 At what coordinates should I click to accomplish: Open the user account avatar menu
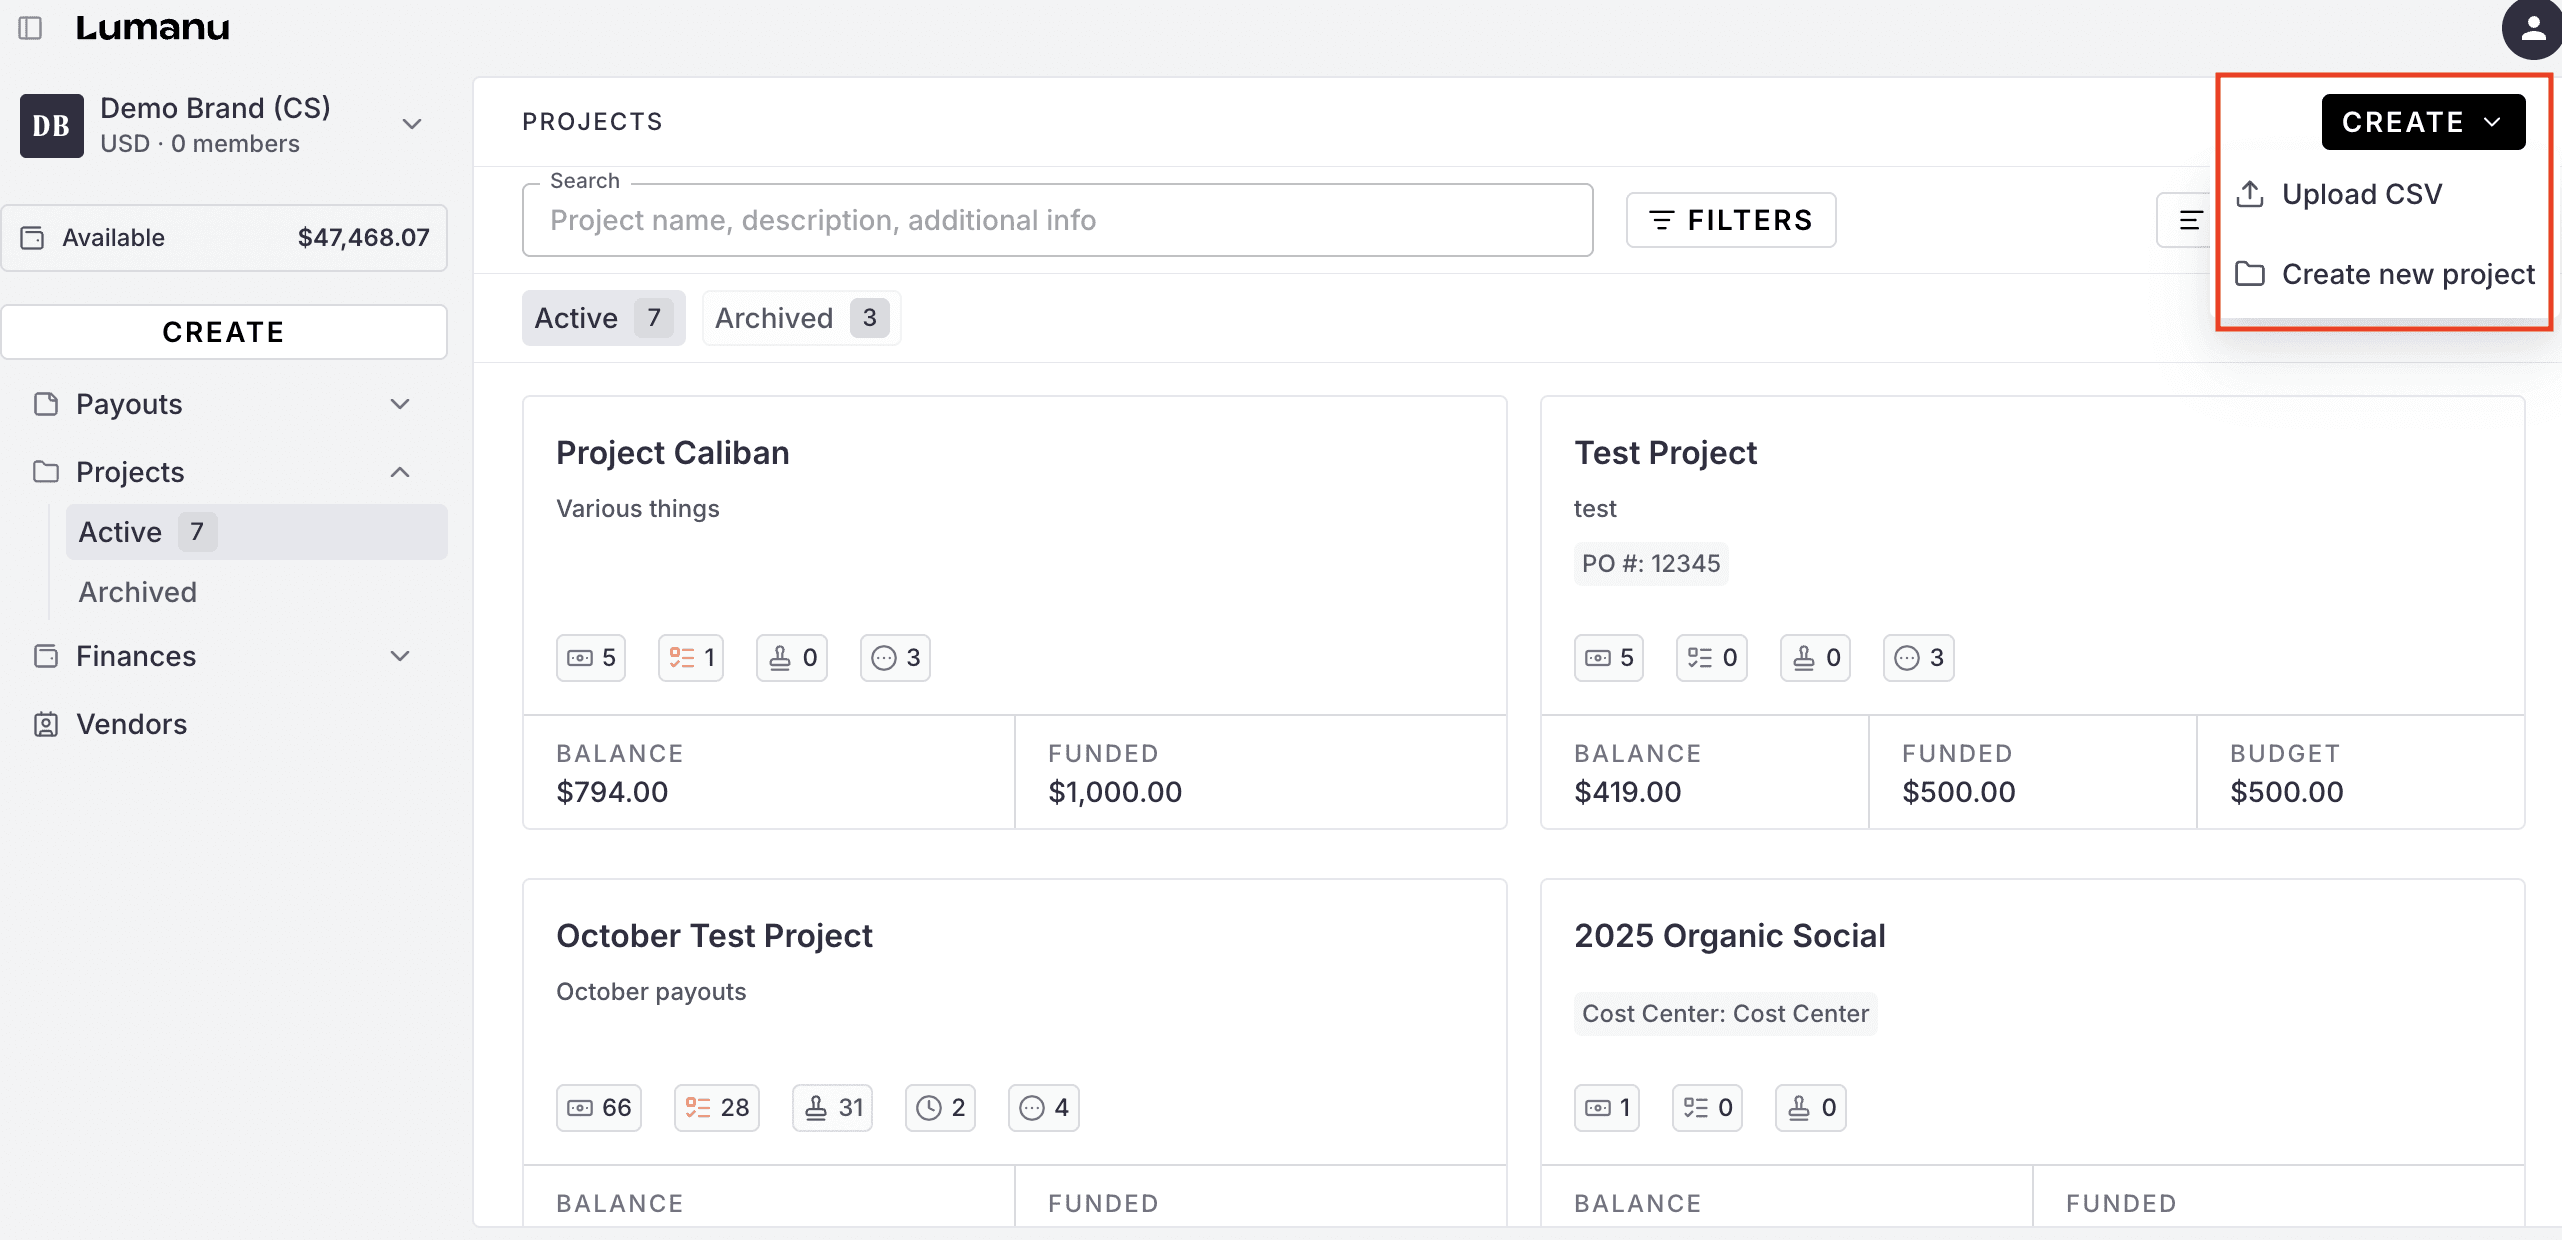tap(2532, 29)
